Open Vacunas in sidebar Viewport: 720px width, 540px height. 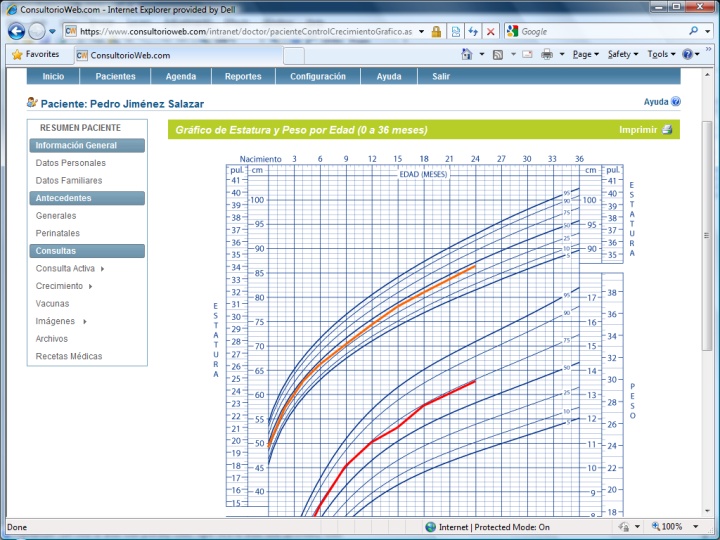[52, 304]
